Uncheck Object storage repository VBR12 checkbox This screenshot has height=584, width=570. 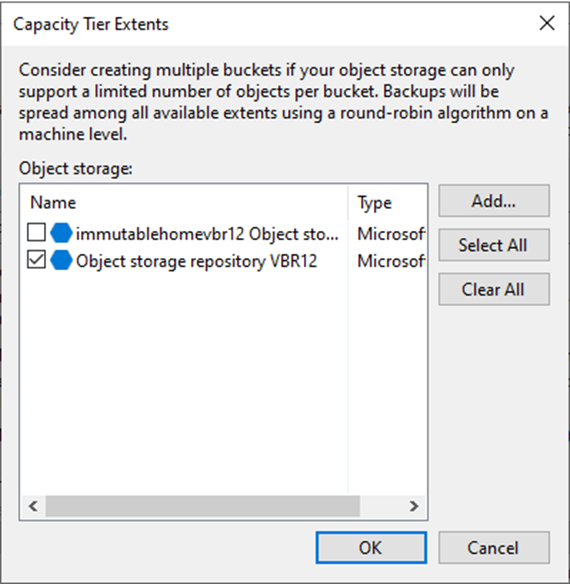pos(37,260)
